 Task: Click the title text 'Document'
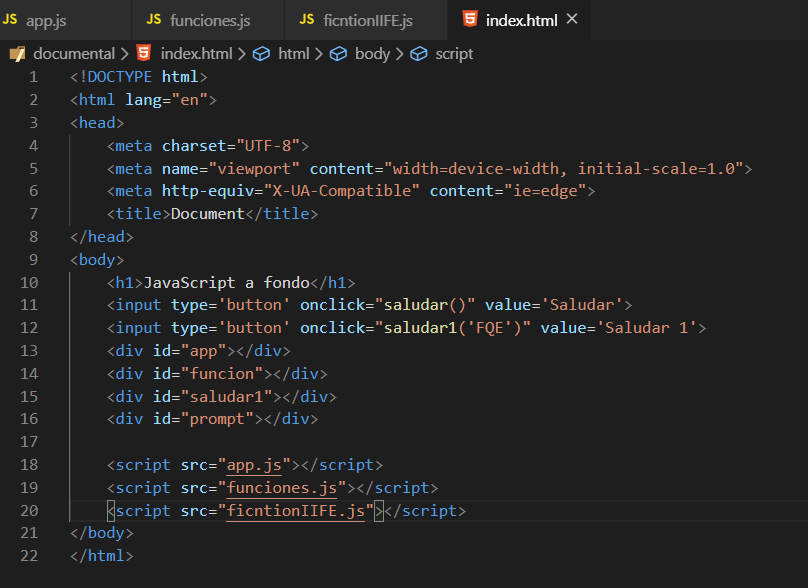click(x=208, y=213)
